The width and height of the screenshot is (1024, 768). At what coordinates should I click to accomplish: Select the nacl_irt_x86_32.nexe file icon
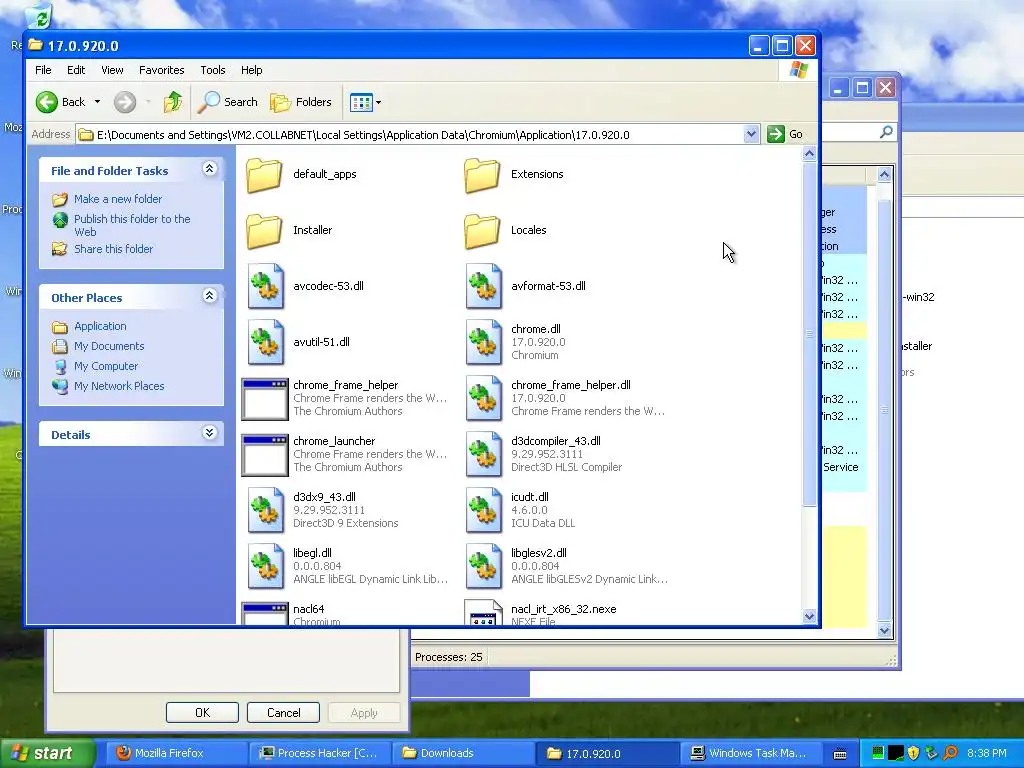(483, 613)
